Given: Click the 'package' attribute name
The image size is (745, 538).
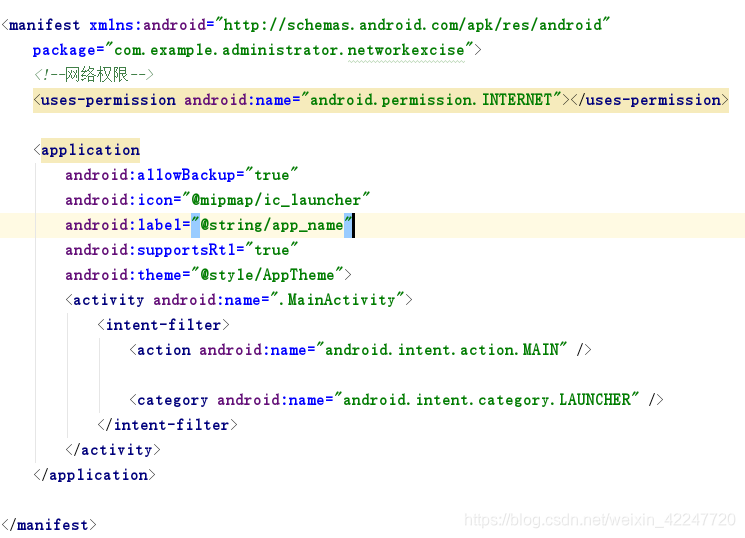Looking at the screenshot, I should tap(64, 50).
